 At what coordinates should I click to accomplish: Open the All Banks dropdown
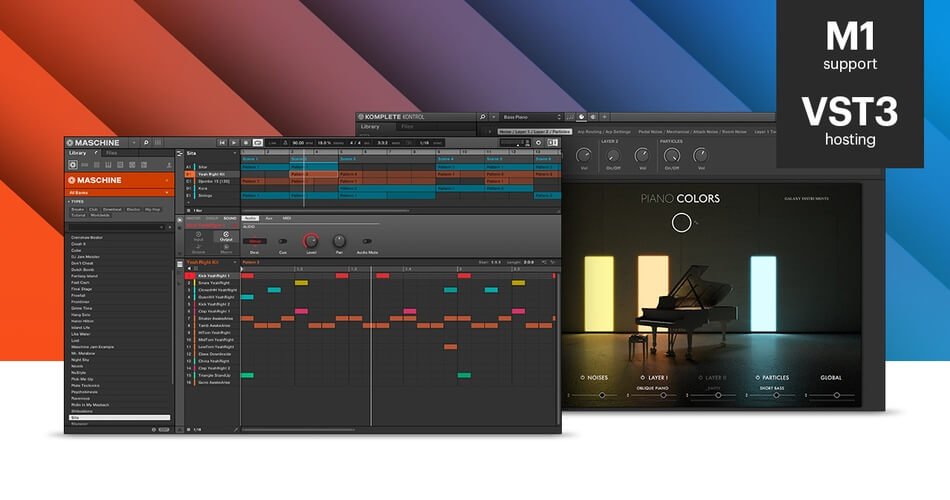tap(119, 193)
